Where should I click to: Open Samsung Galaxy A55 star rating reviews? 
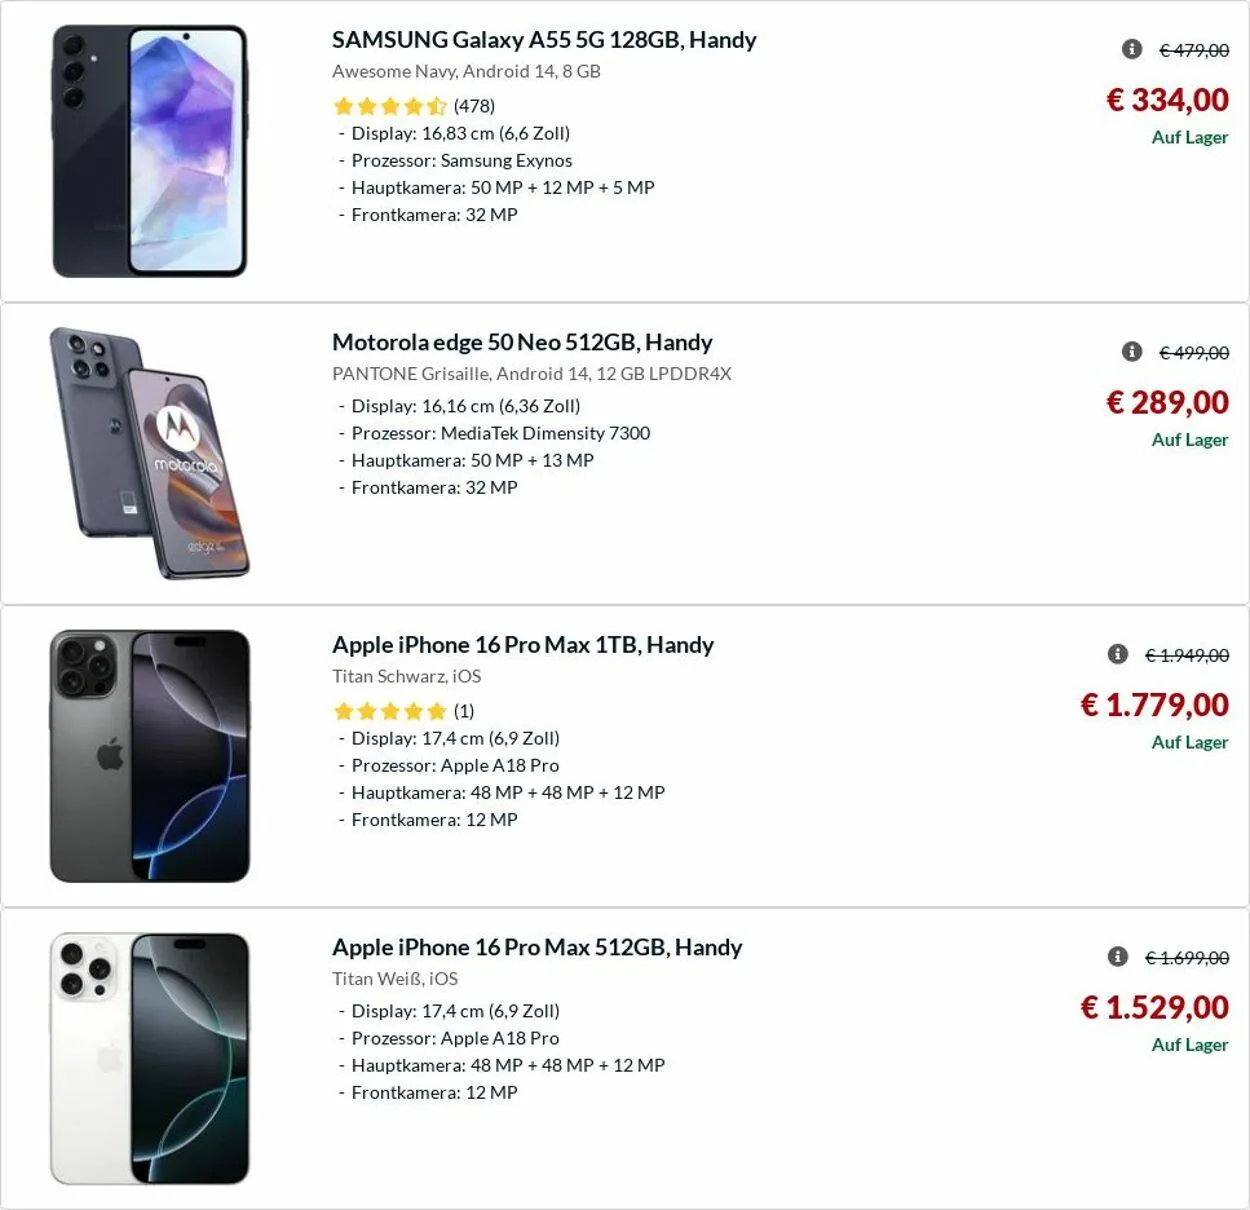(390, 106)
